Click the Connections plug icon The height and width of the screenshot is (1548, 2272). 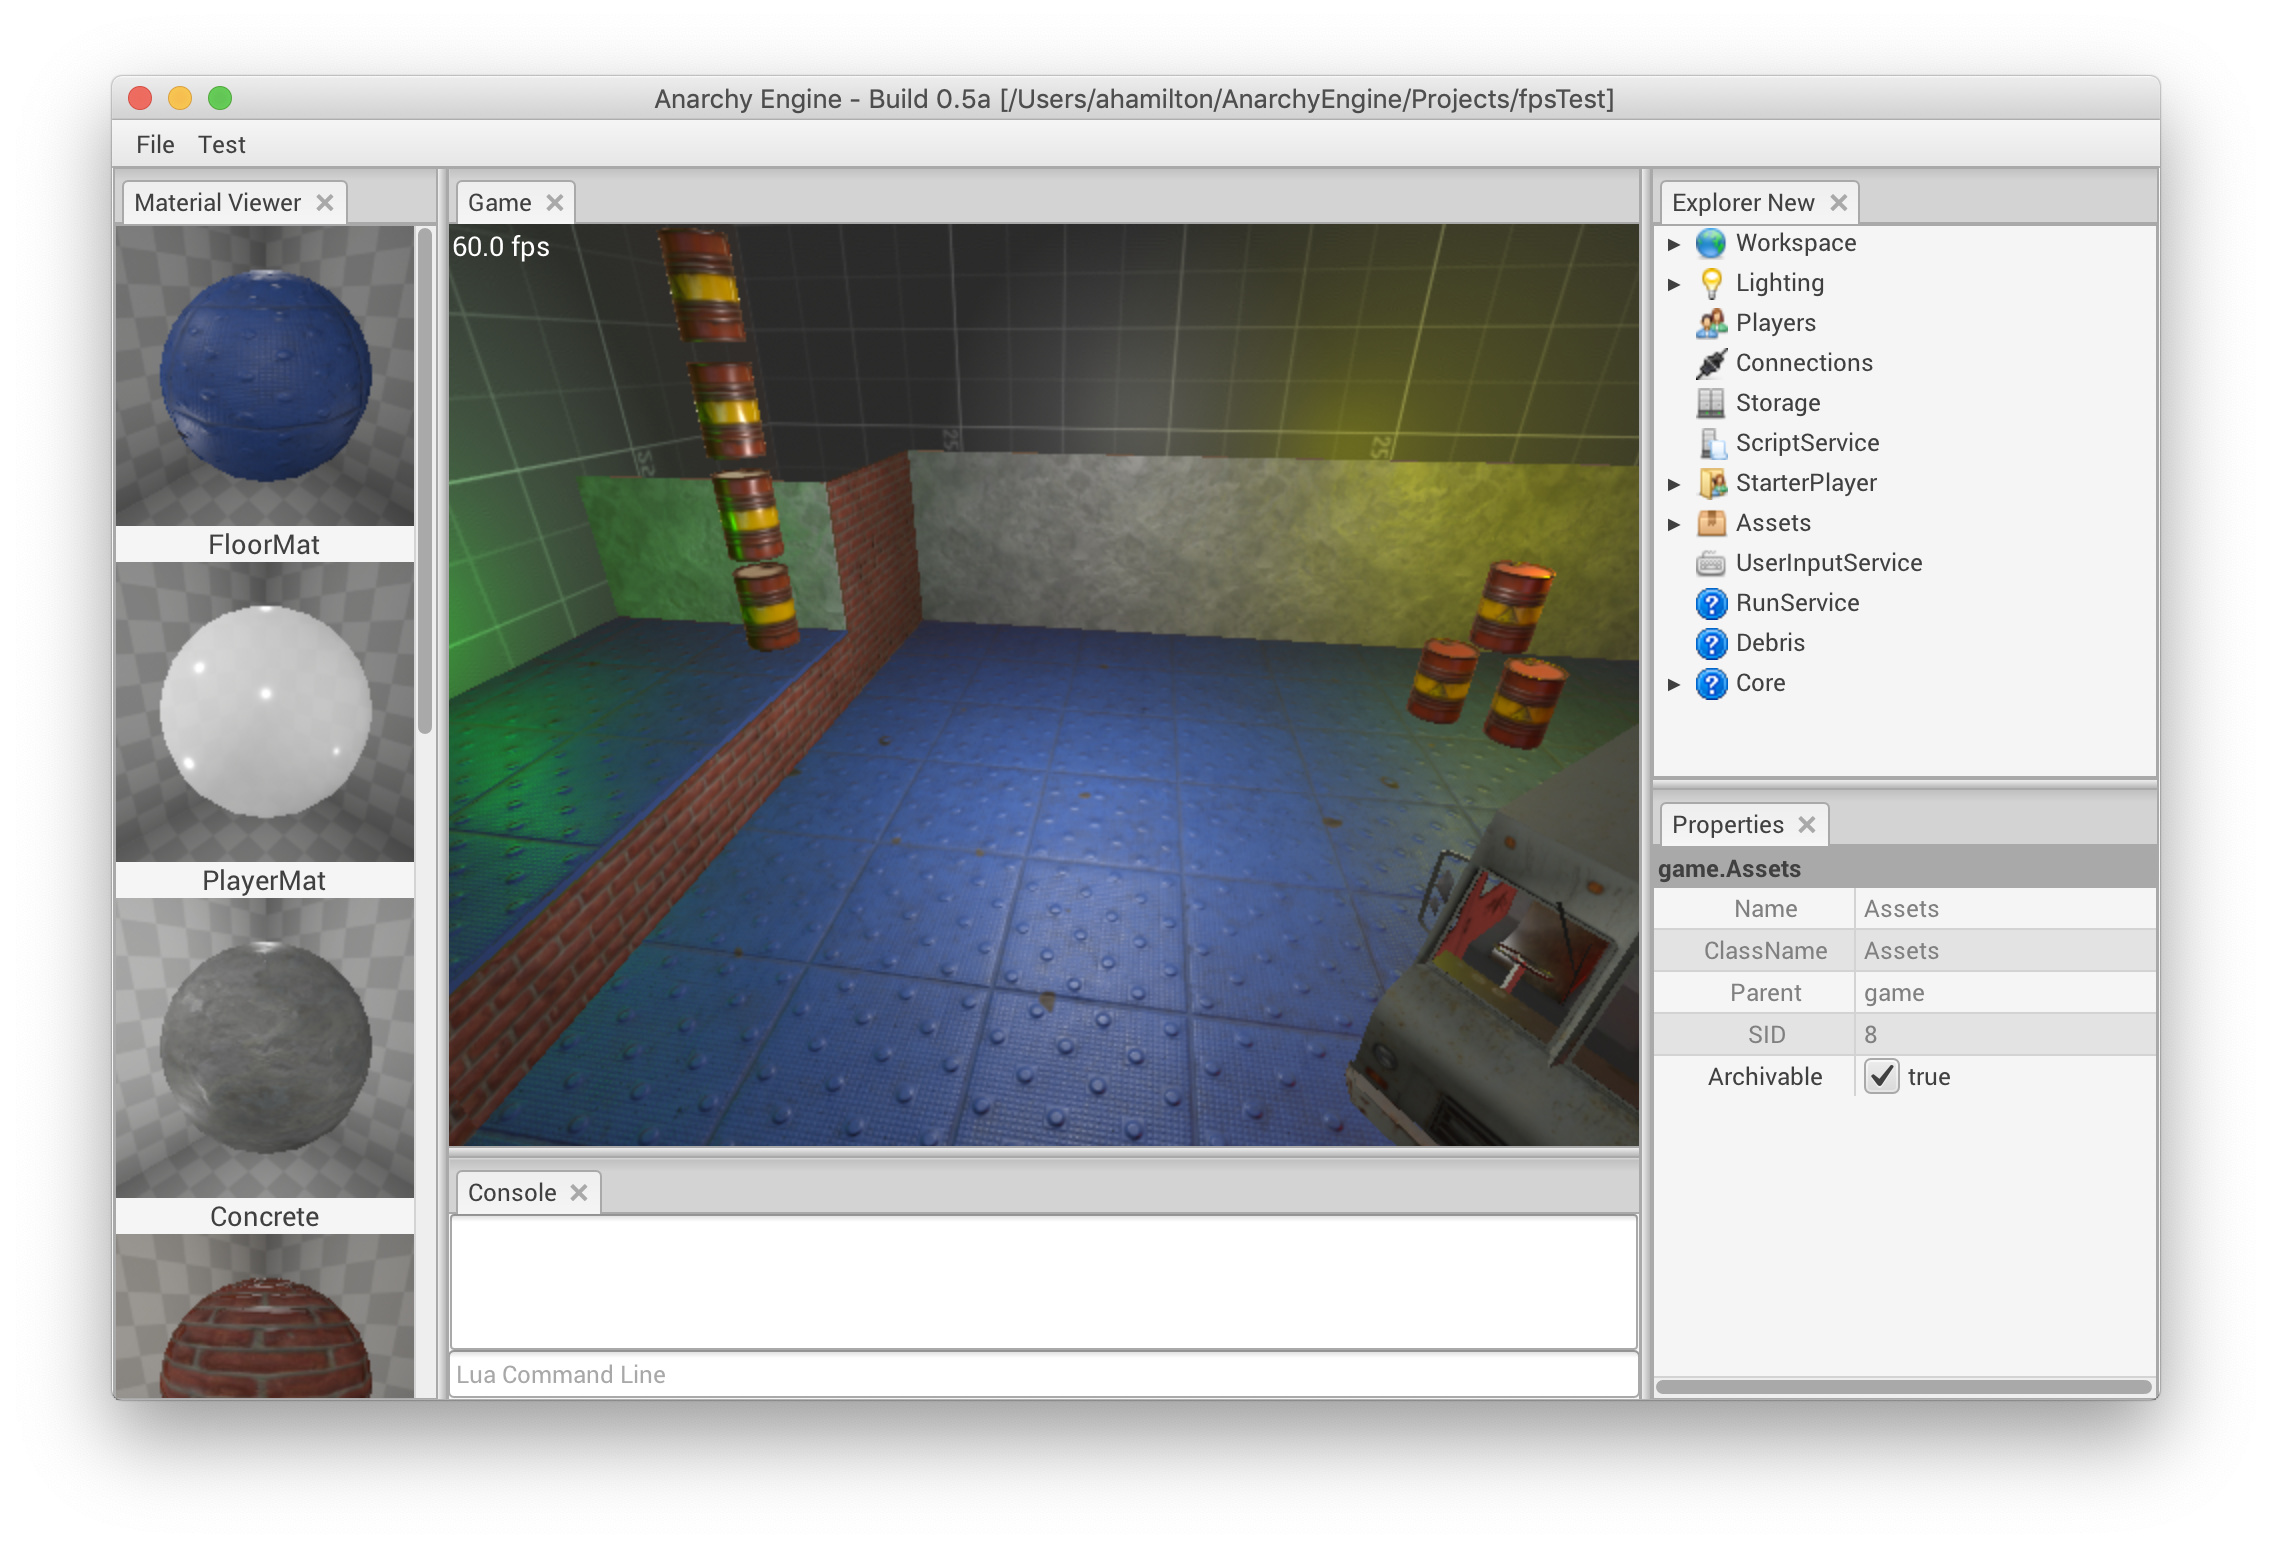(1711, 363)
